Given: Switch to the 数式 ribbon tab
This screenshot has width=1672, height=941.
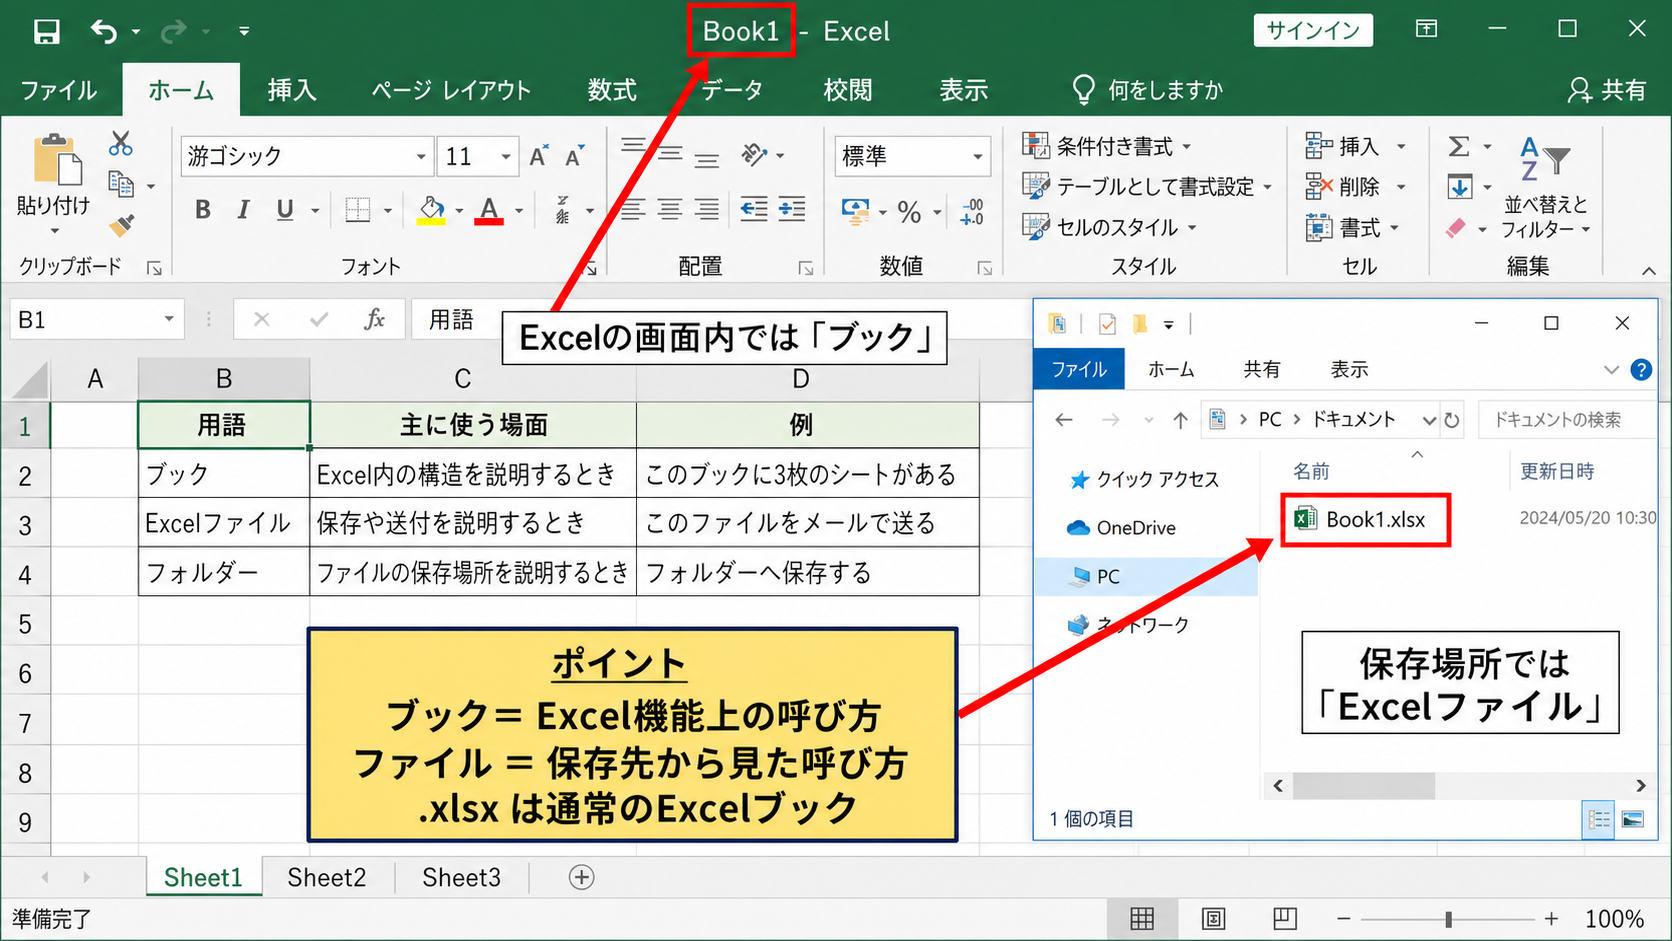Looking at the screenshot, I should tap(612, 90).
